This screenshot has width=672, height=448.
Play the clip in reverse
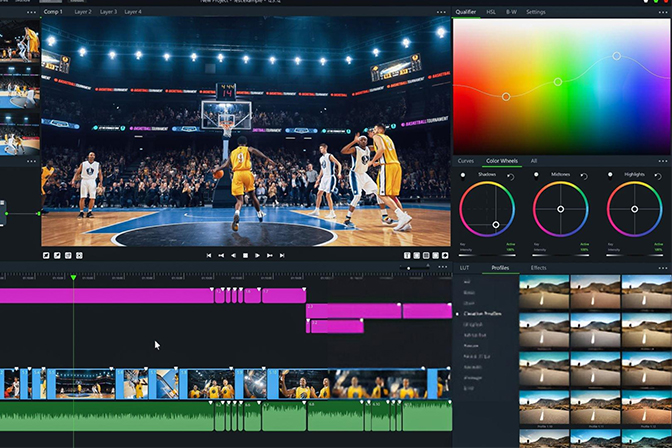pyautogui.click(x=234, y=256)
